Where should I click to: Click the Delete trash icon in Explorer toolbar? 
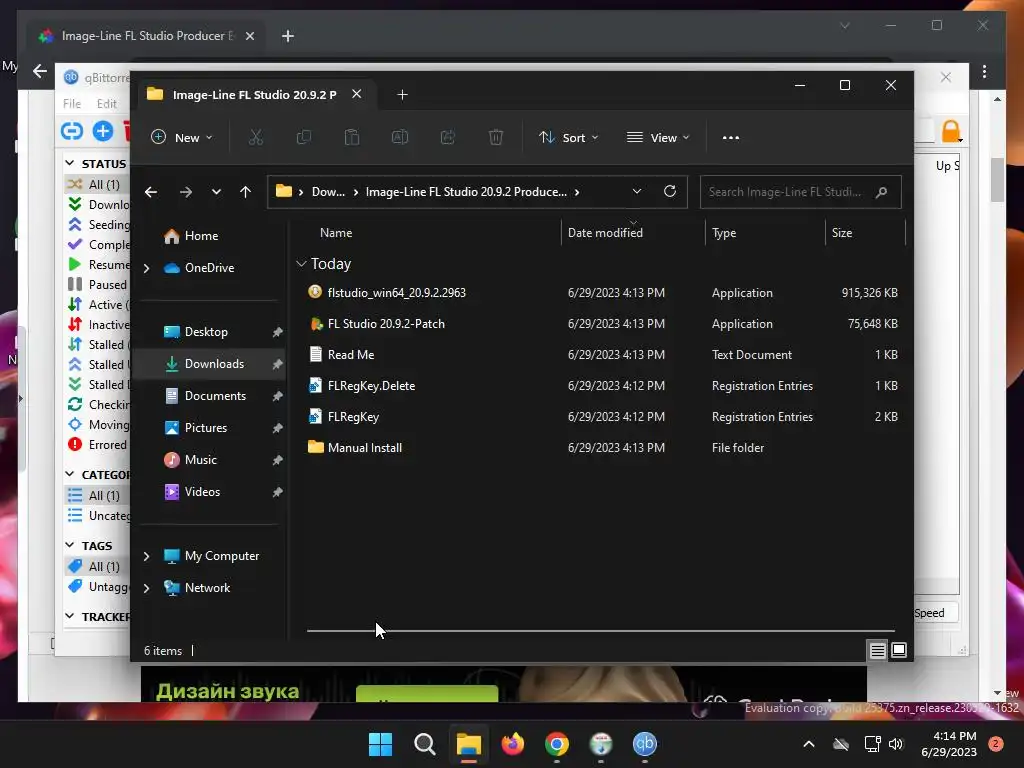pos(496,137)
